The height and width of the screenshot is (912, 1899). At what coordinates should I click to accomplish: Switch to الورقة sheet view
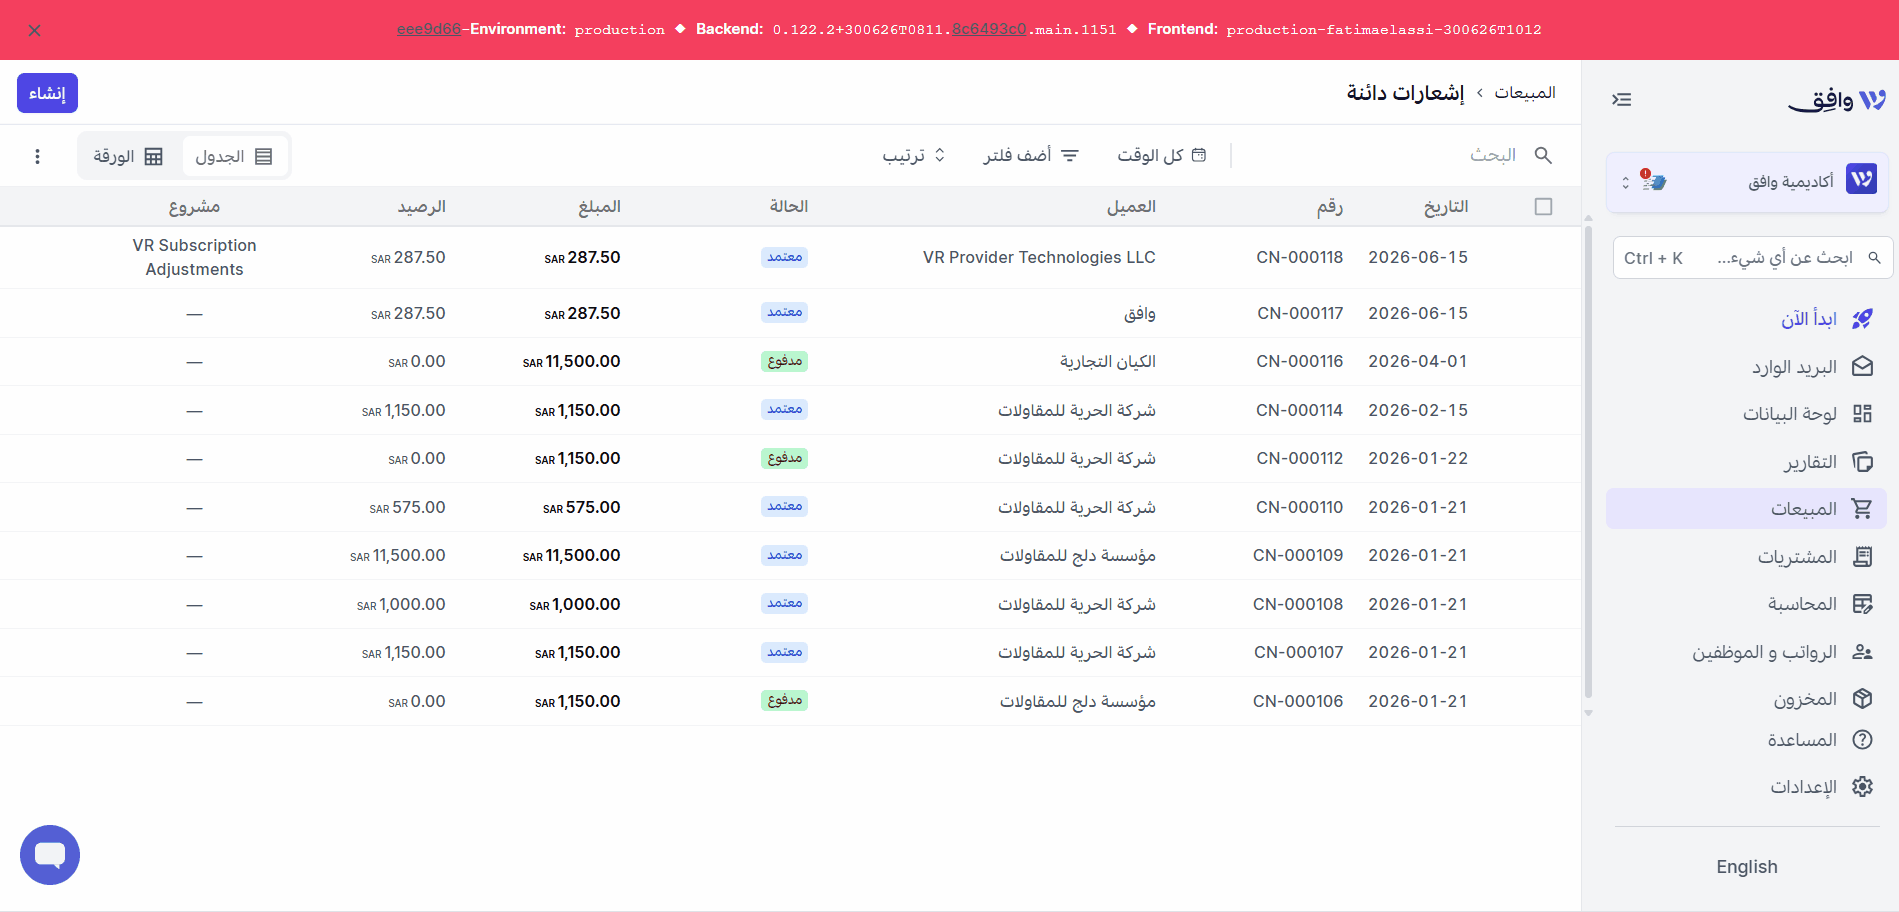pyautogui.click(x=128, y=157)
